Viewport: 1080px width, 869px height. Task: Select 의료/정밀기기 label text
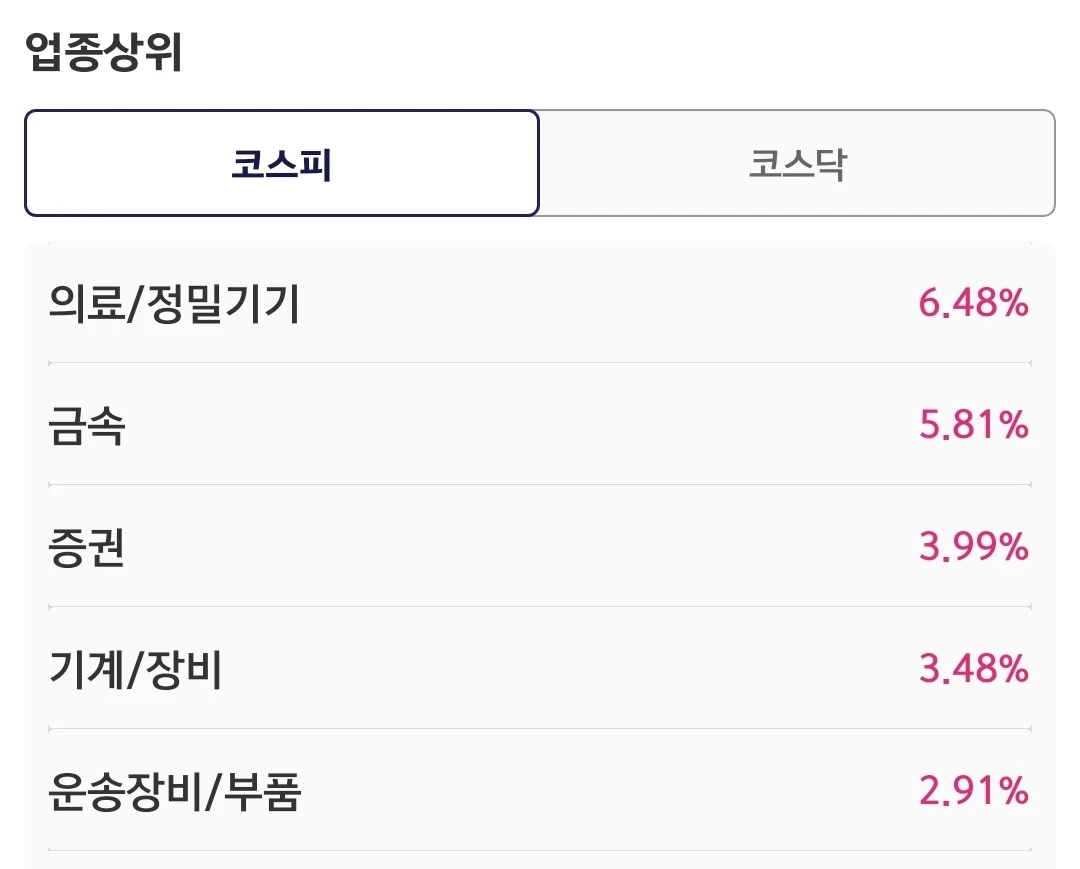174,304
